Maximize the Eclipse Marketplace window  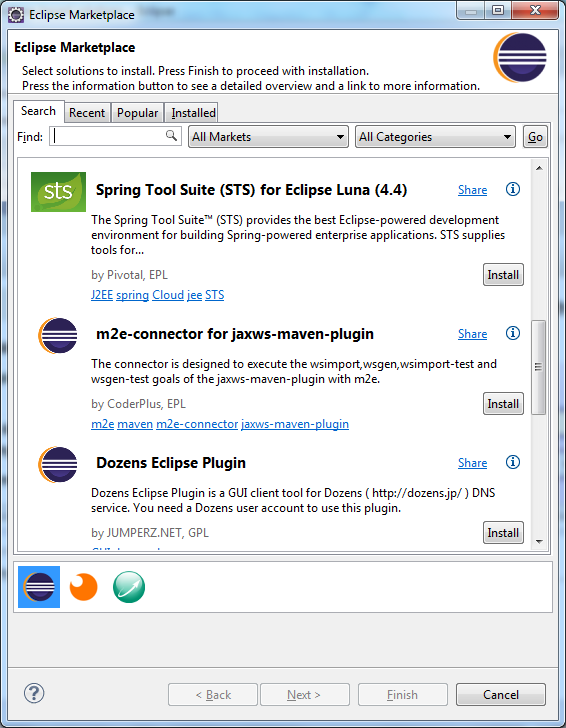click(x=498, y=10)
